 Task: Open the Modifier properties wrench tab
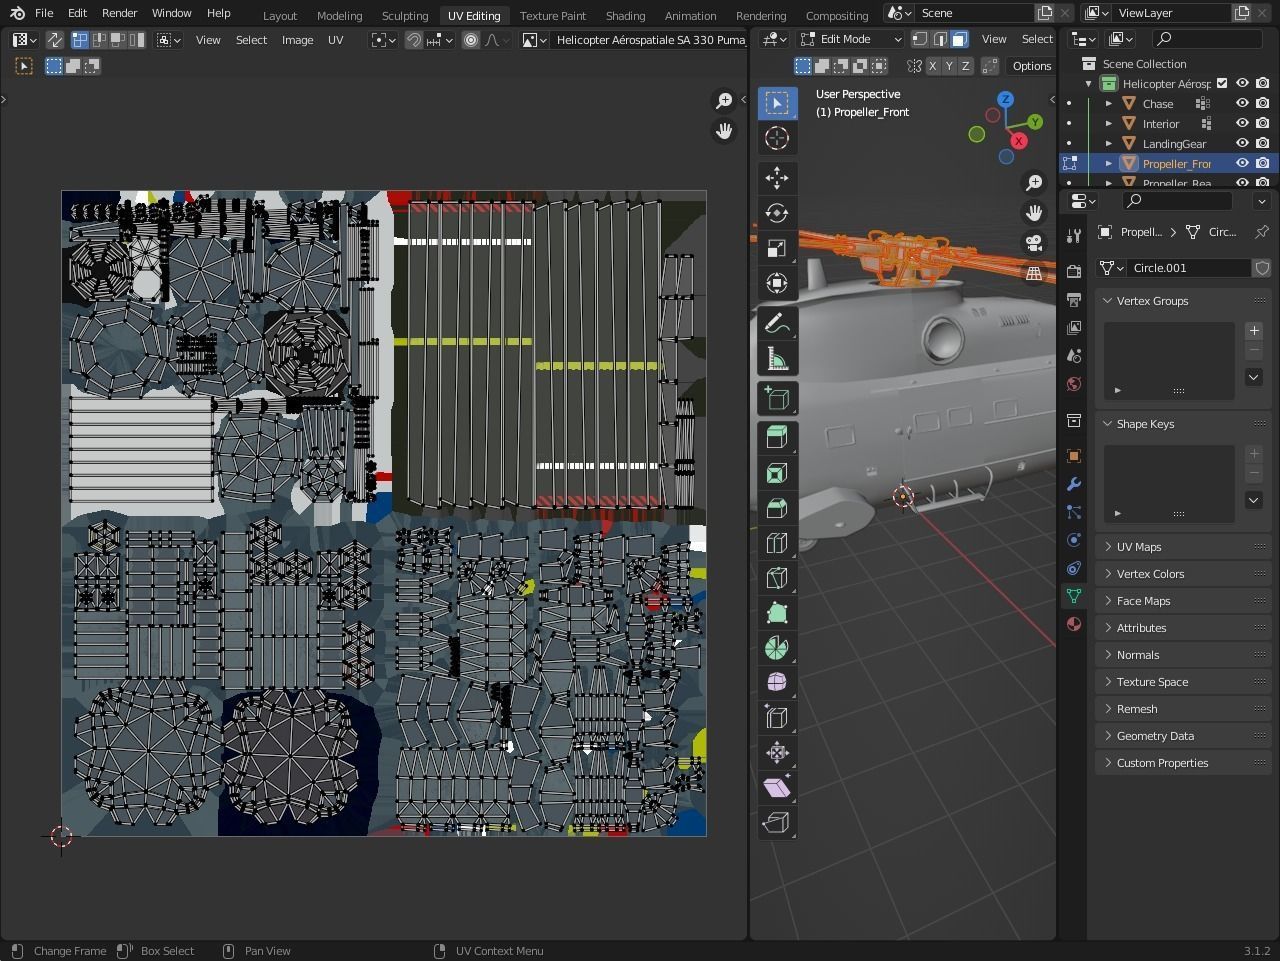coord(1074,484)
